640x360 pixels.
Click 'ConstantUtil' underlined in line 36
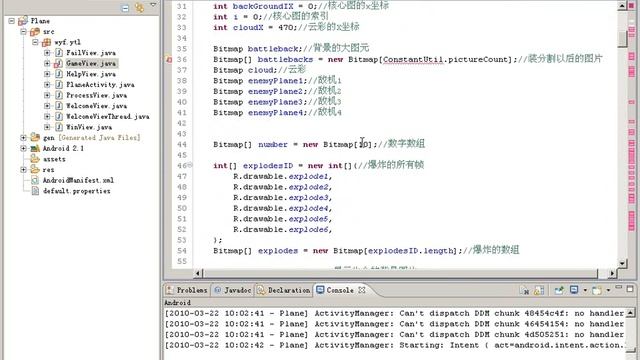[413, 60]
